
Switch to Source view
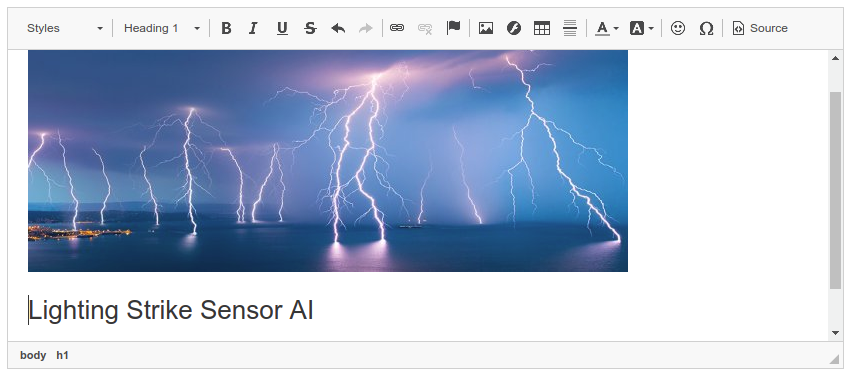pos(760,28)
